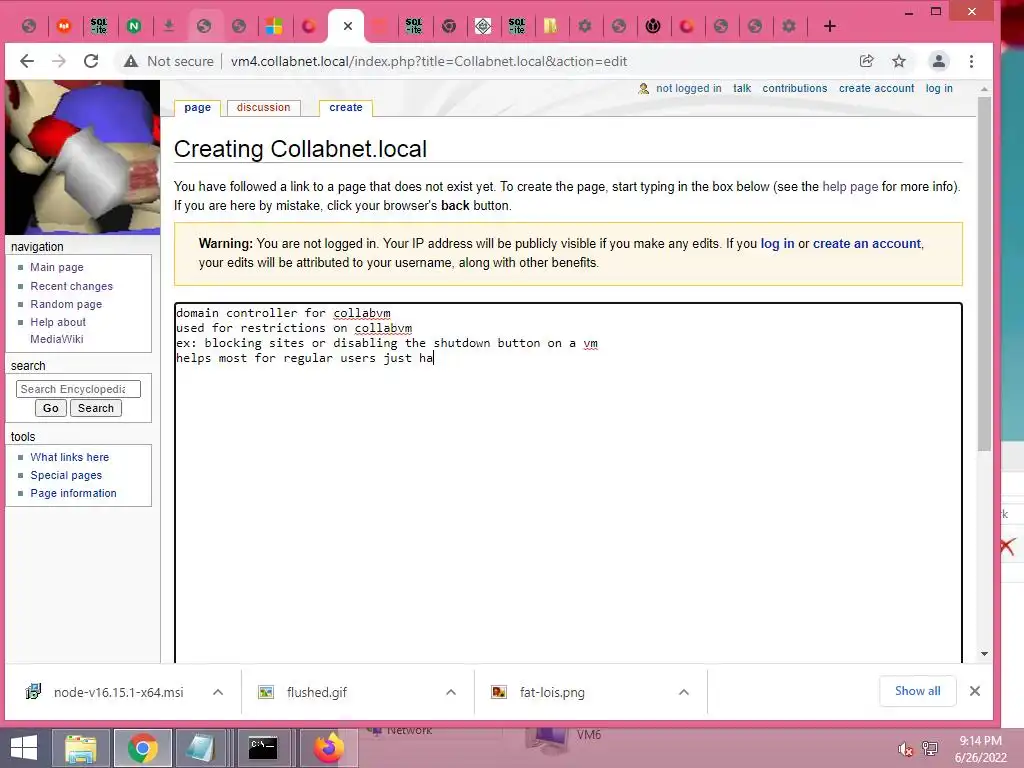Click the muted volume tray icon
The width and height of the screenshot is (1024, 768).
point(904,749)
